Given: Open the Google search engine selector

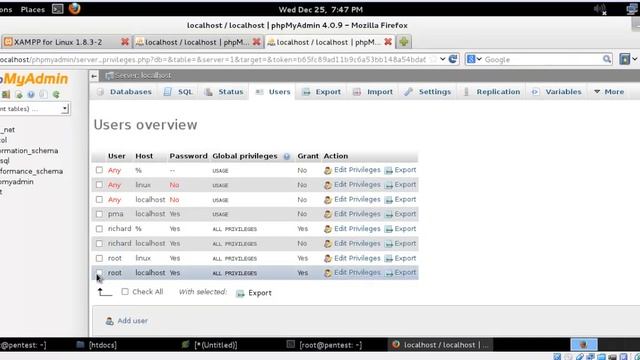Looking at the screenshot, I should [x=474, y=60].
